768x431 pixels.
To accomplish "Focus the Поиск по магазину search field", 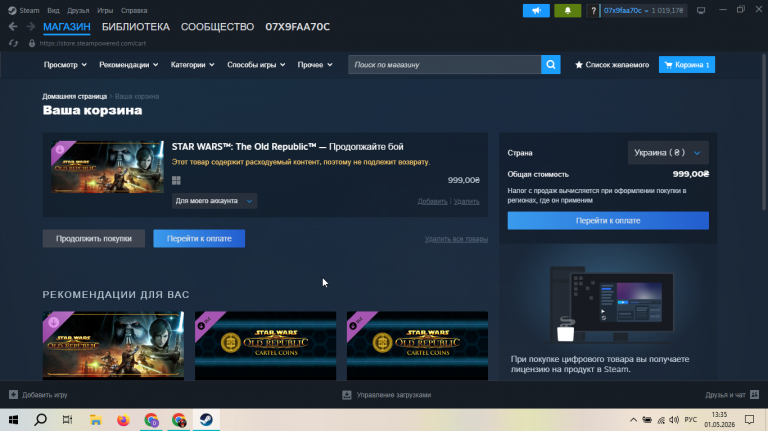I will point(444,65).
